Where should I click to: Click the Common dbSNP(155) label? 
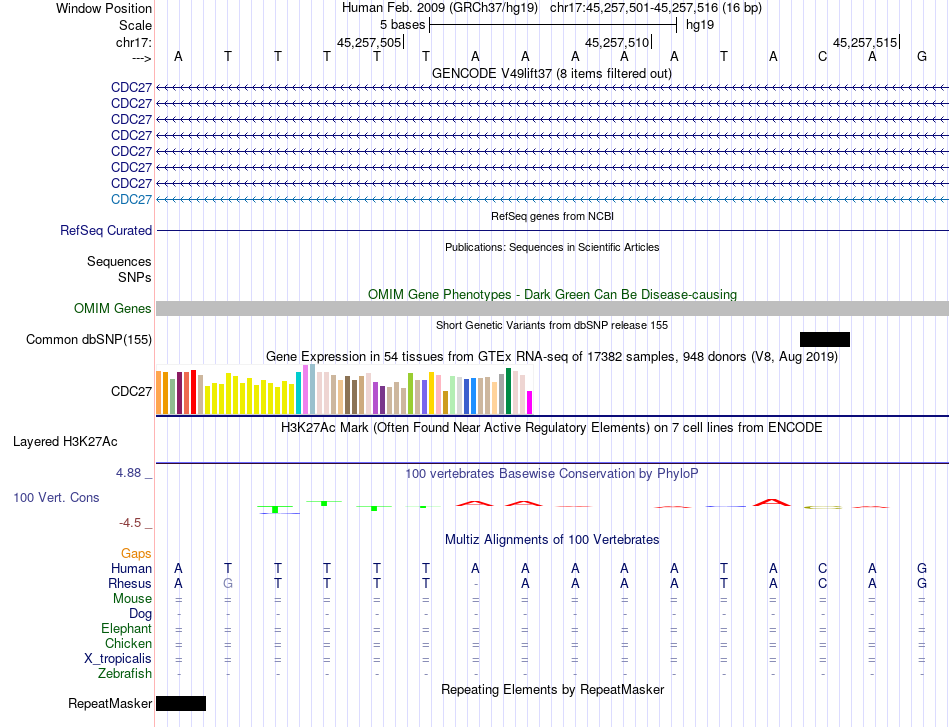click(89, 339)
